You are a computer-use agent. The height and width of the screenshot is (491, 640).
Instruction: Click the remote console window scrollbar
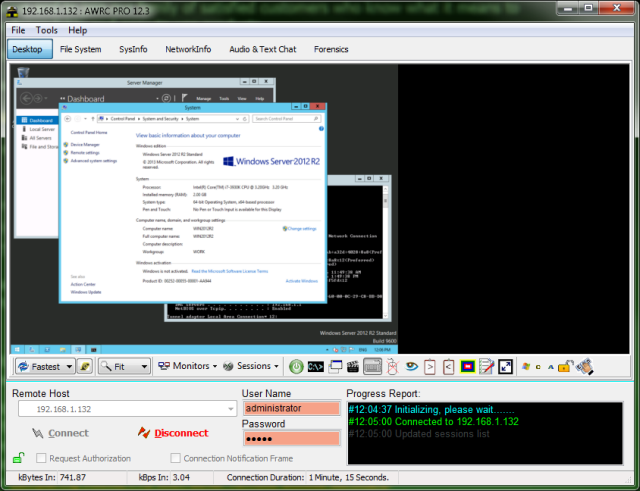click(x=385, y=251)
